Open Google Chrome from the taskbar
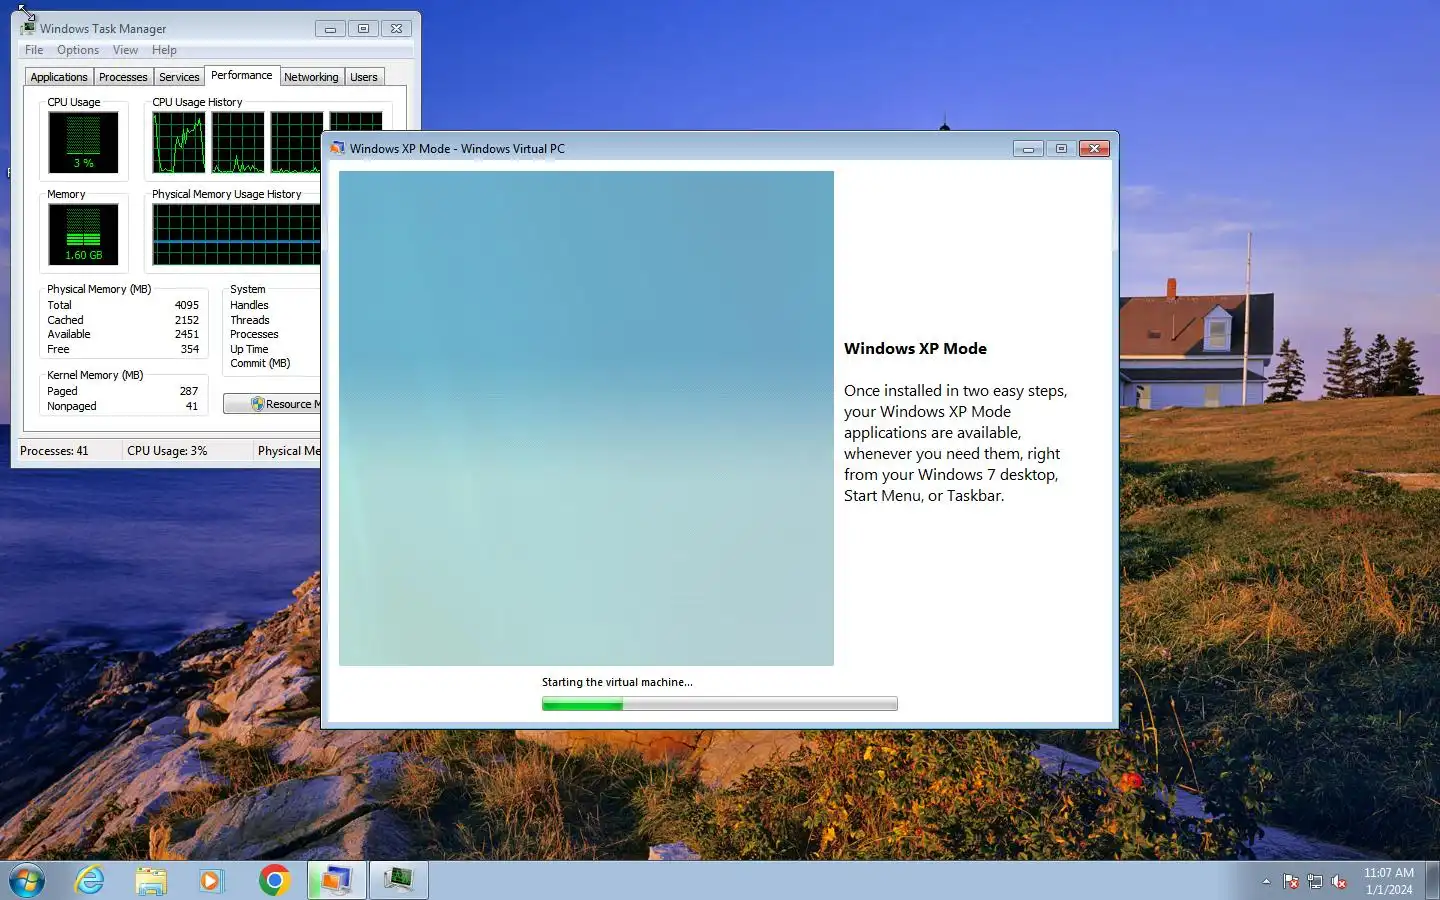Image resolution: width=1440 pixels, height=900 pixels. [274, 880]
